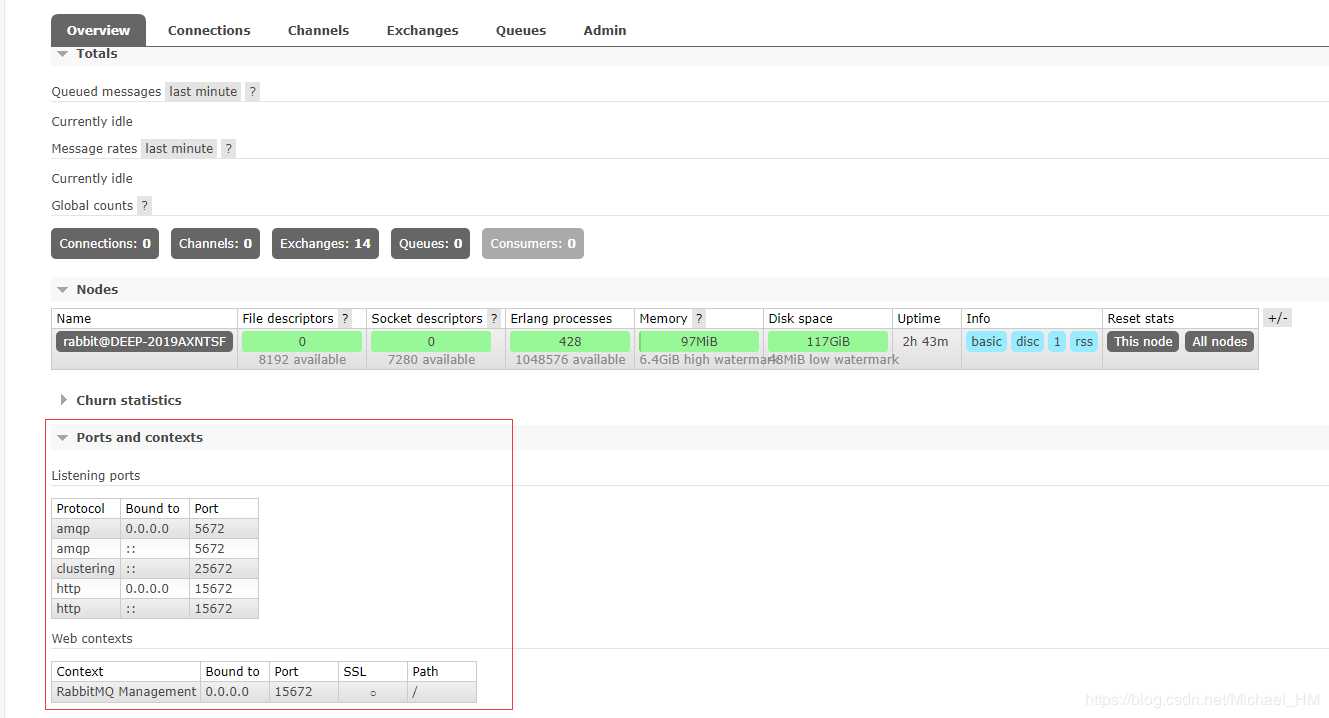Toggle node columns with the +/- button

(x=1277, y=318)
